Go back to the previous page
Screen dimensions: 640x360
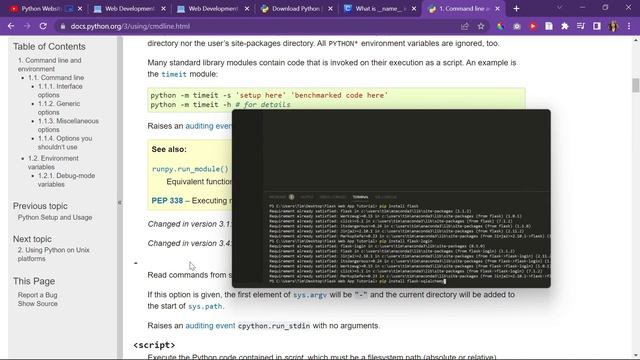tap(11, 26)
